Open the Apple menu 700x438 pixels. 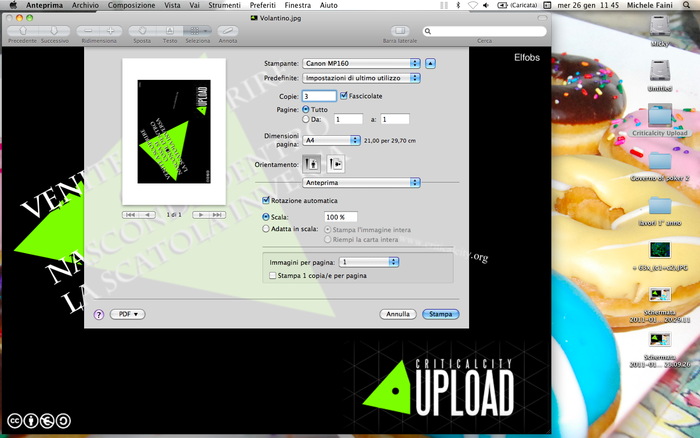tap(13, 5)
